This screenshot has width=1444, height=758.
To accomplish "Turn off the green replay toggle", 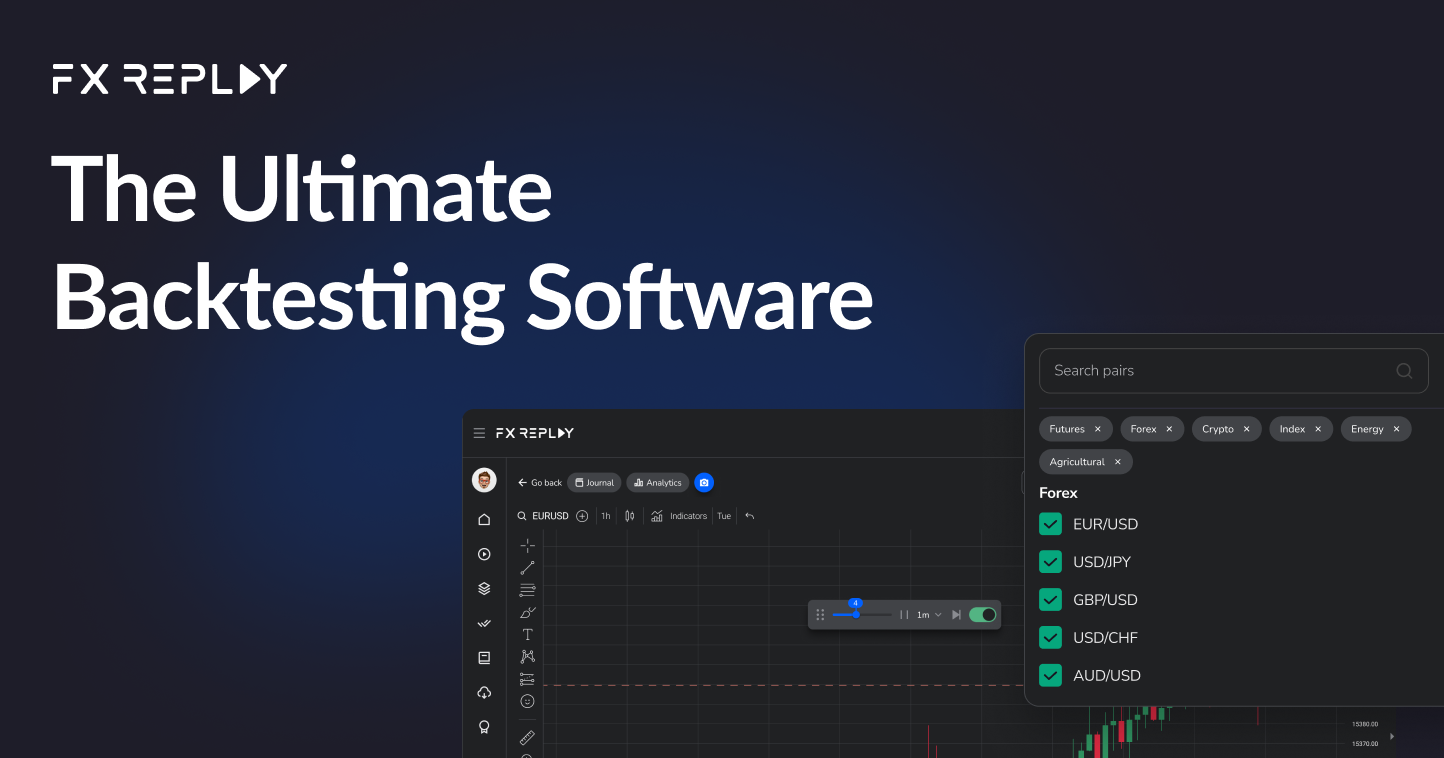I will [983, 614].
